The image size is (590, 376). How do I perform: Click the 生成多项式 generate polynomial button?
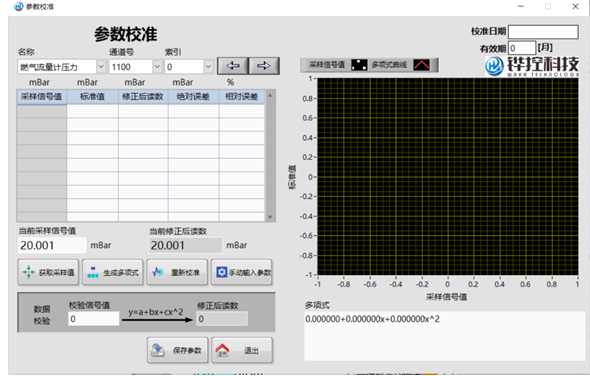(113, 272)
